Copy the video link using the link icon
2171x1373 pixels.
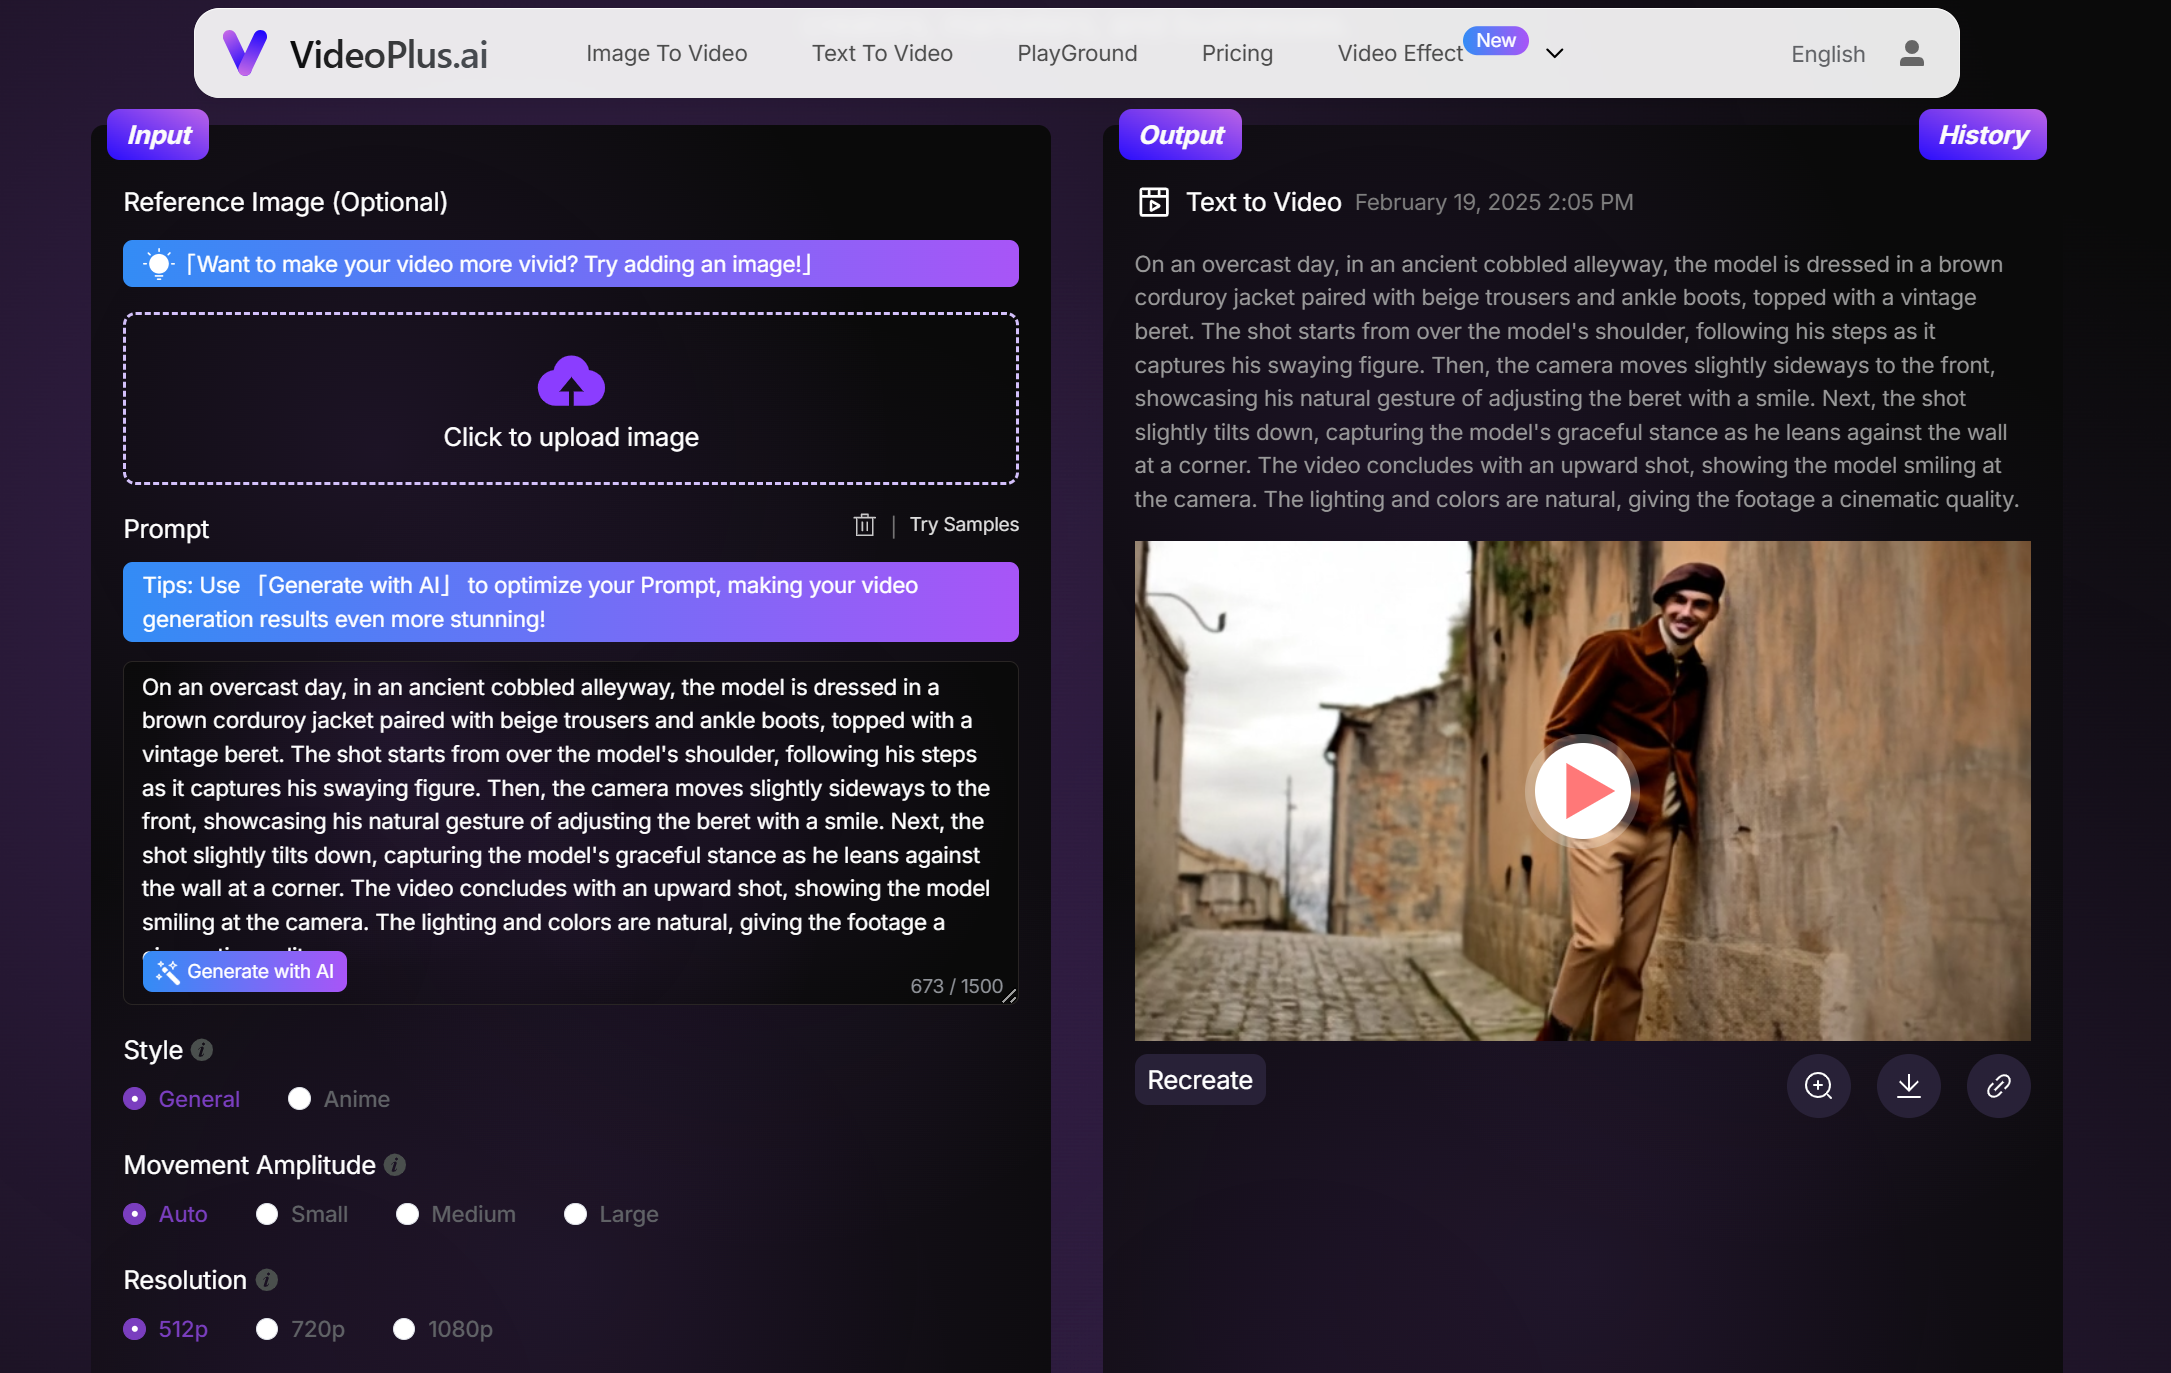[x=1999, y=1086]
